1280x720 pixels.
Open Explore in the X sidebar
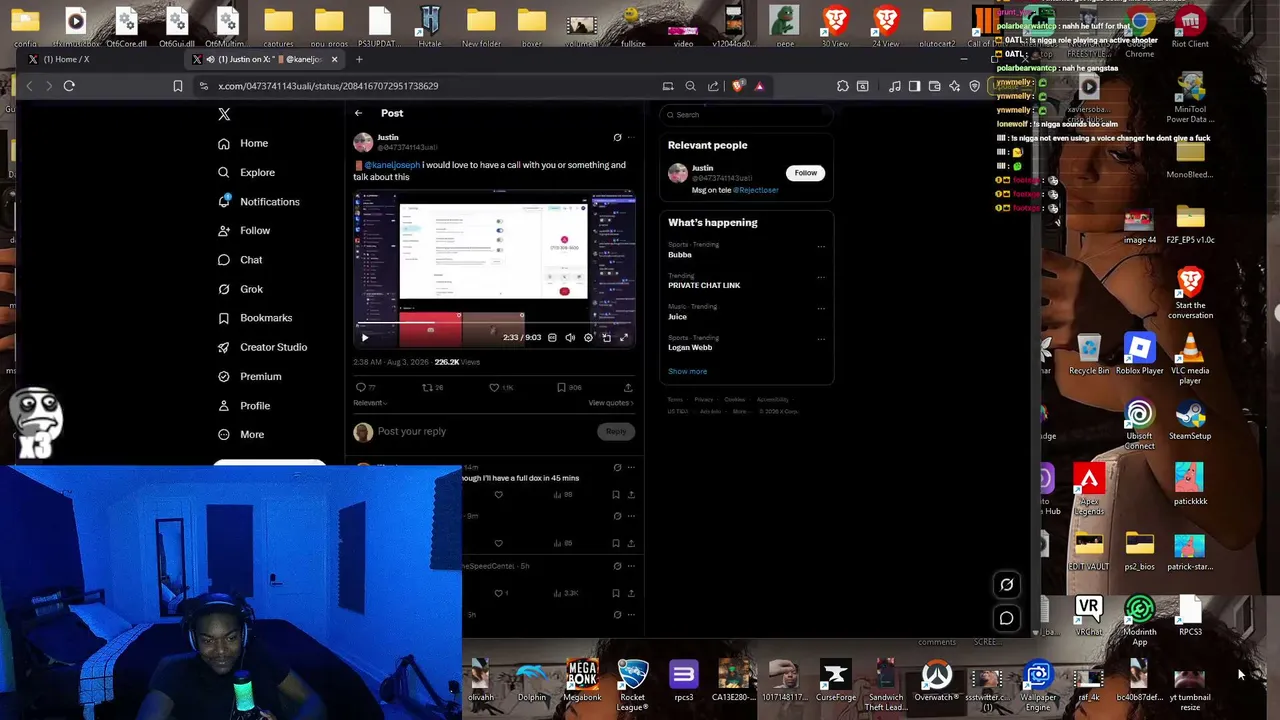[246, 172]
